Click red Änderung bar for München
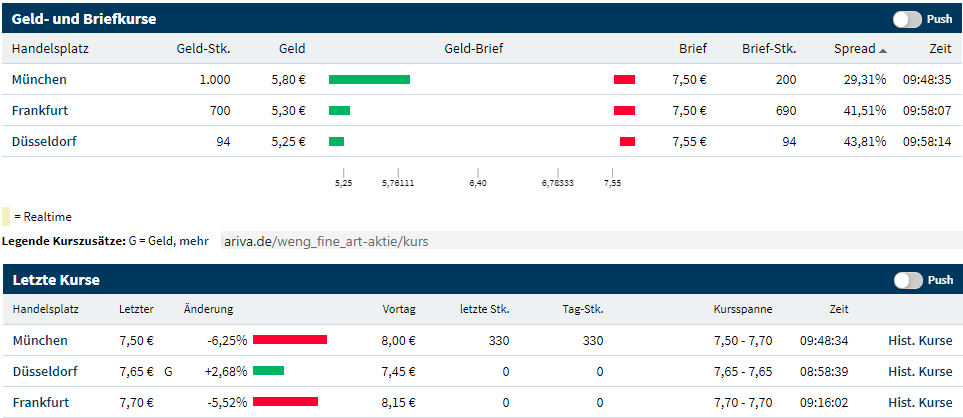Image resolution: width=963 pixels, height=418 pixels. click(x=290, y=341)
